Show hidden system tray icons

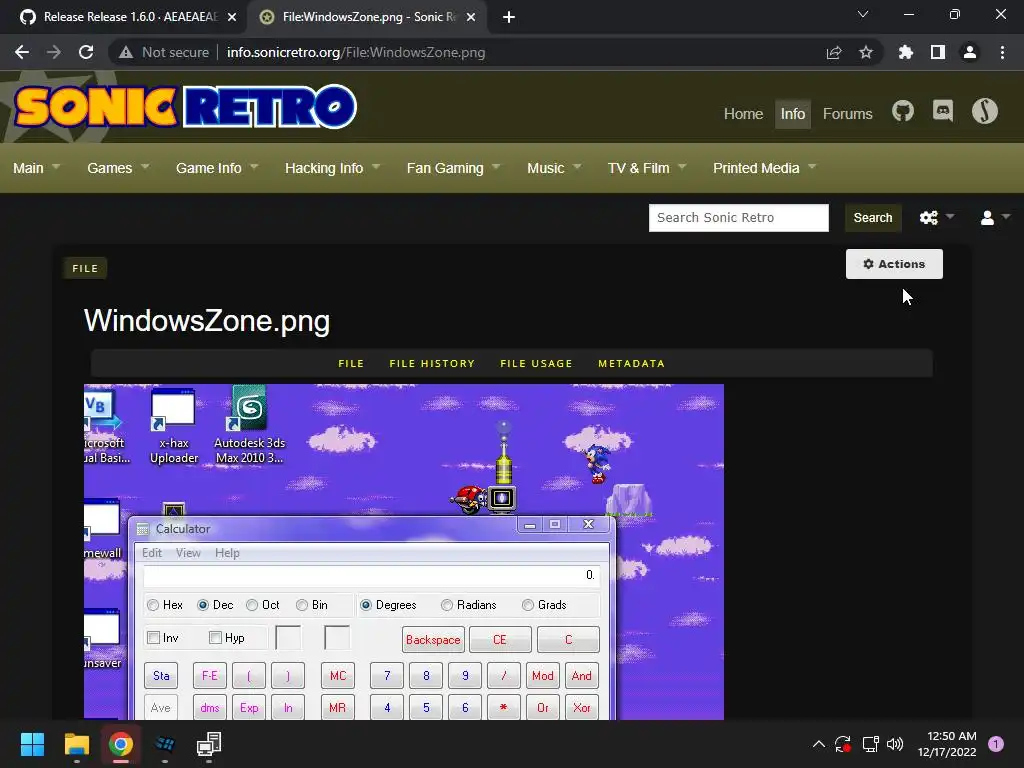click(818, 744)
